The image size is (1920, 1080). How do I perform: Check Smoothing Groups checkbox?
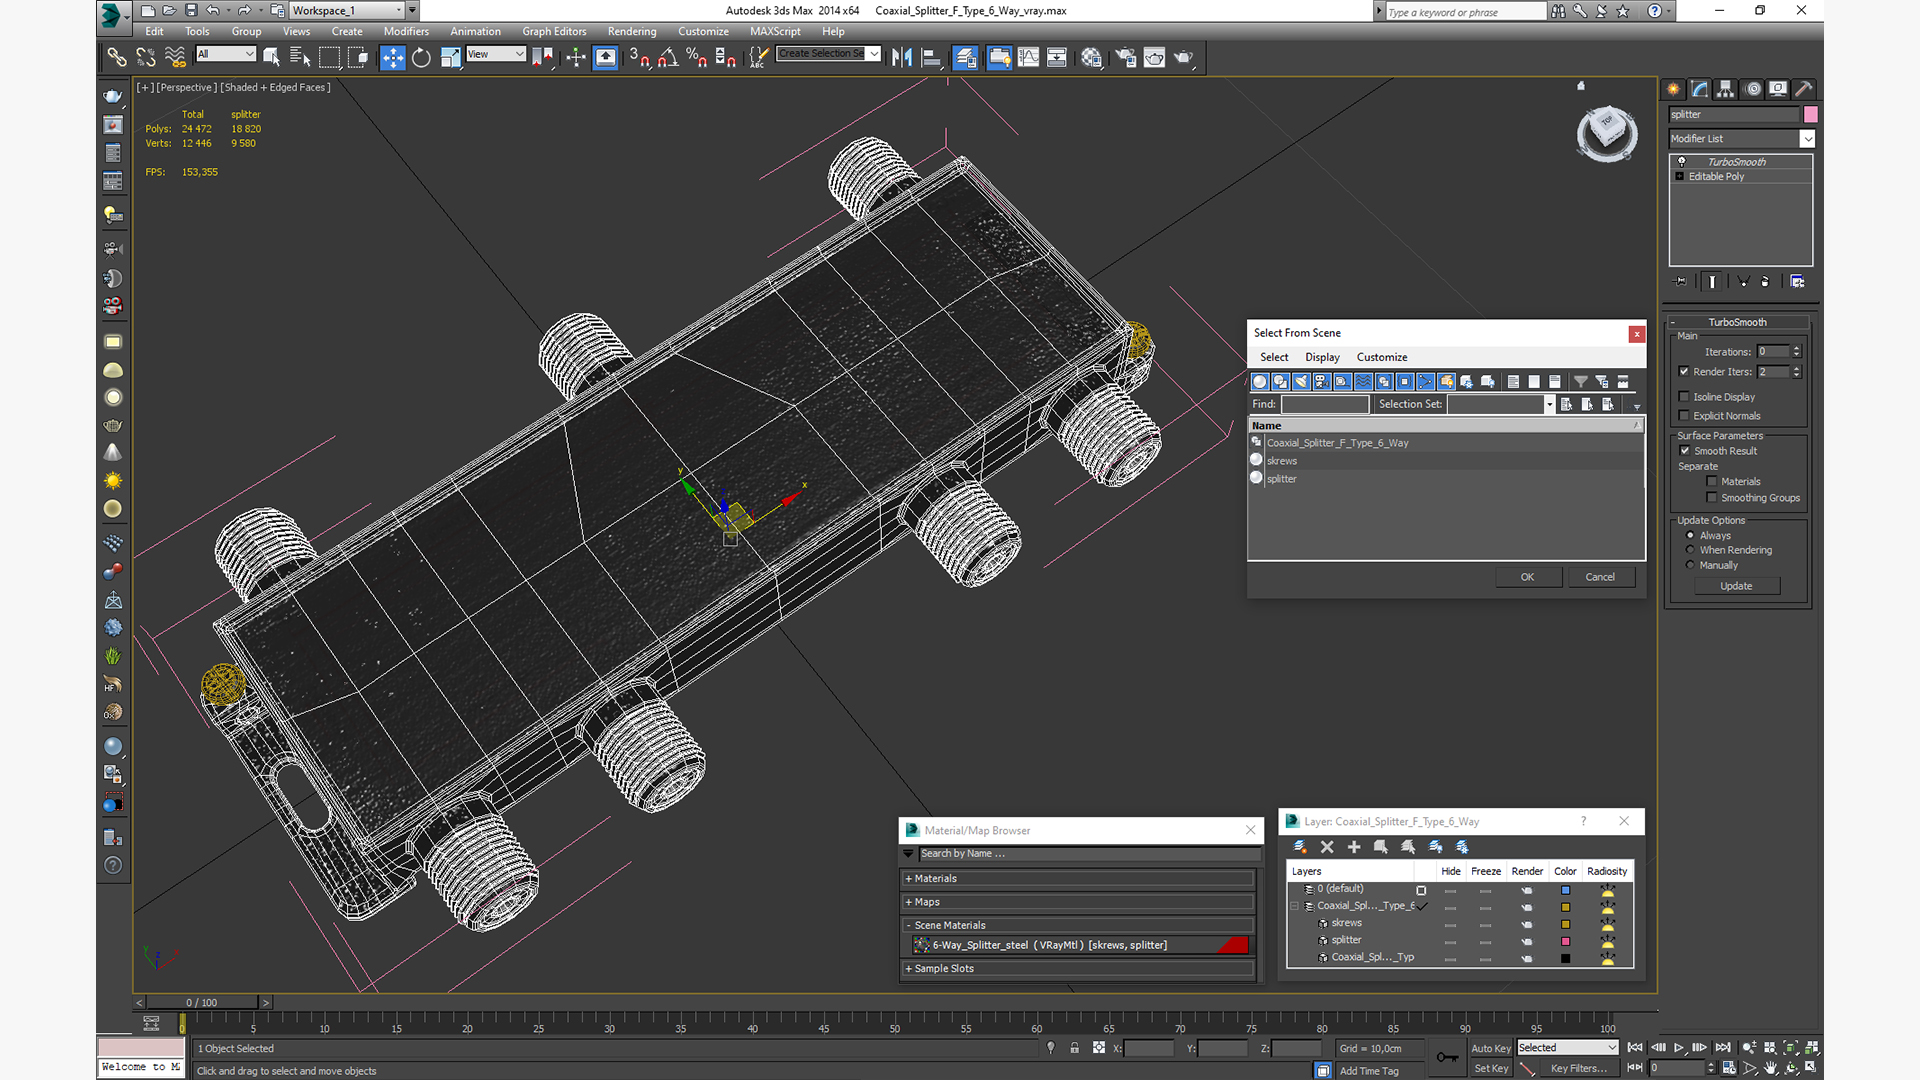[x=1712, y=498]
